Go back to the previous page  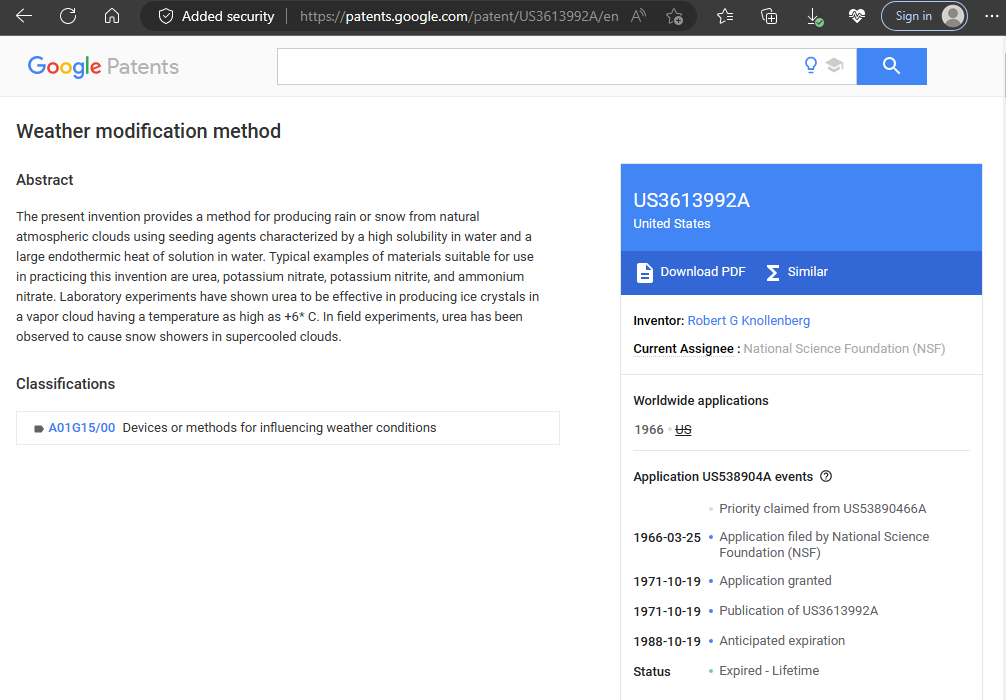coord(24,16)
